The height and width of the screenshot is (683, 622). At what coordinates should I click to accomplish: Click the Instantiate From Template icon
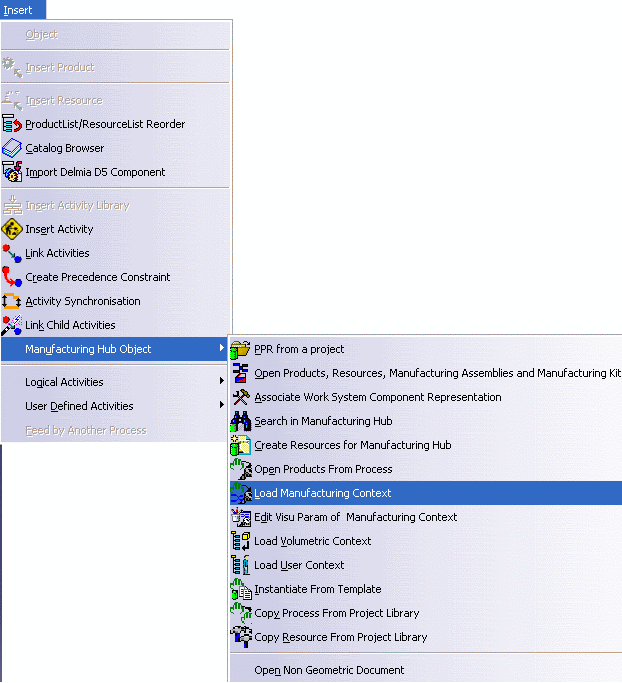tap(241, 589)
